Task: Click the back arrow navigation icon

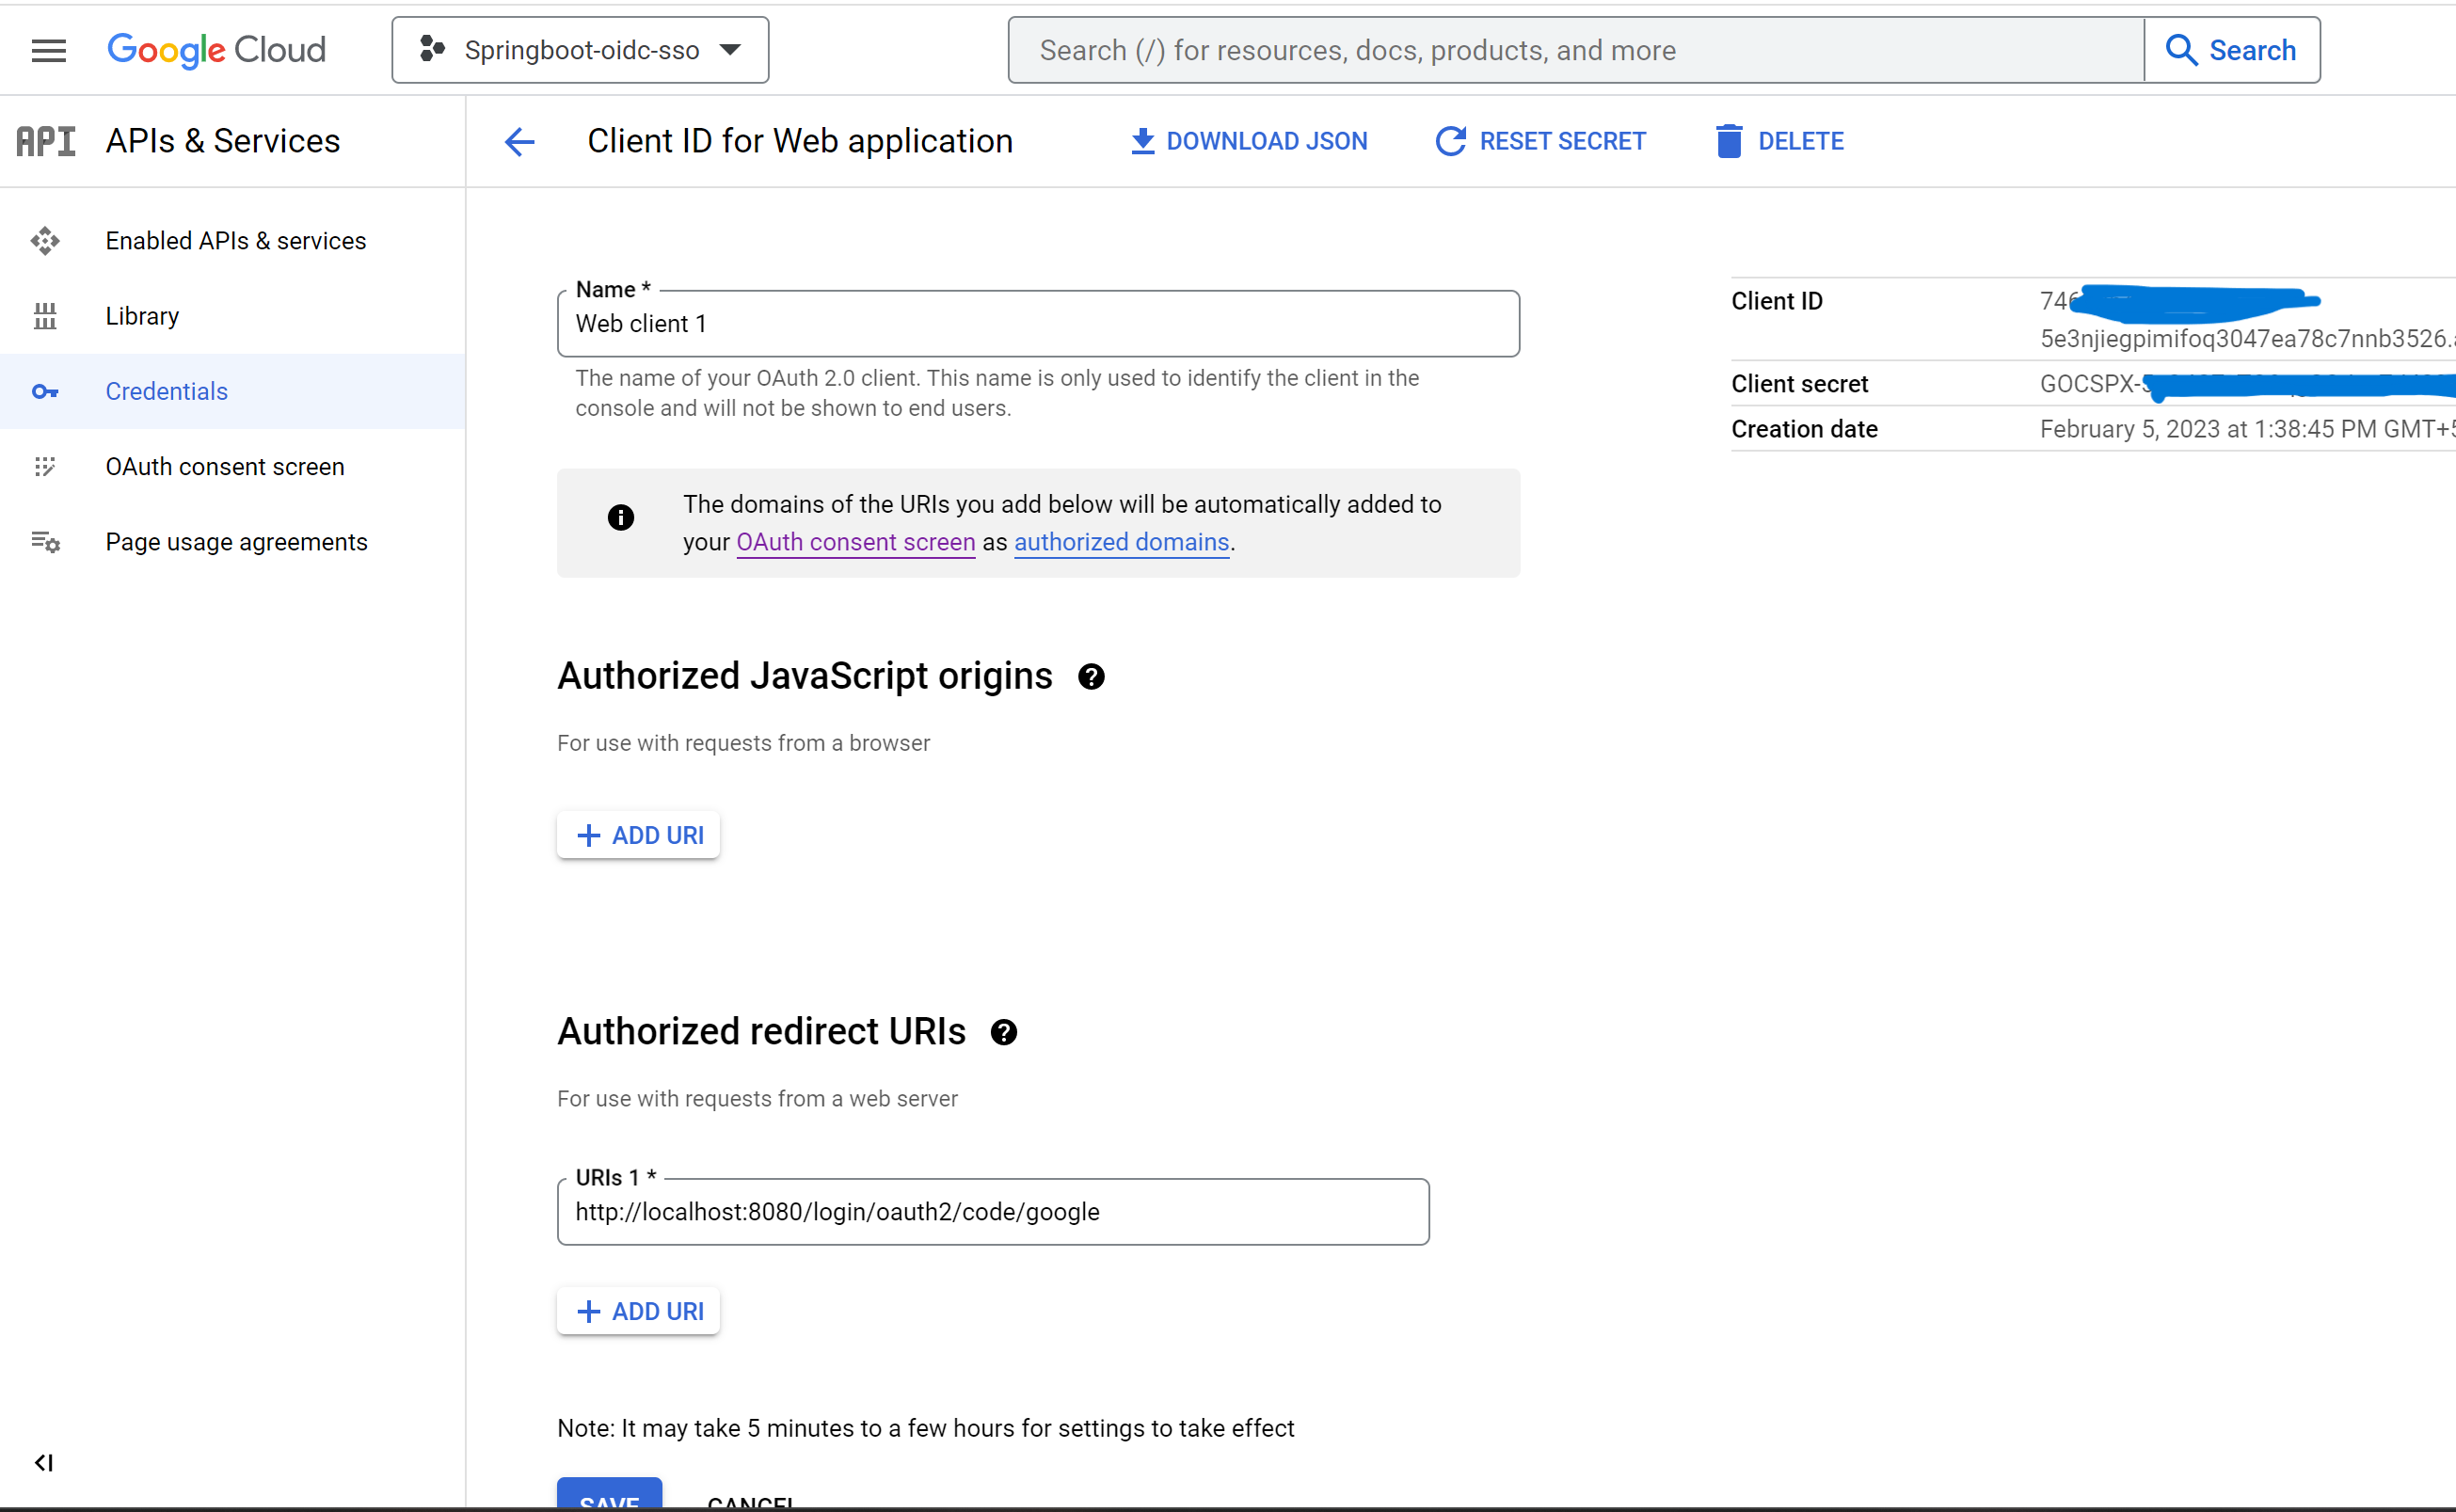Action: pyautogui.click(x=519, y=140)
